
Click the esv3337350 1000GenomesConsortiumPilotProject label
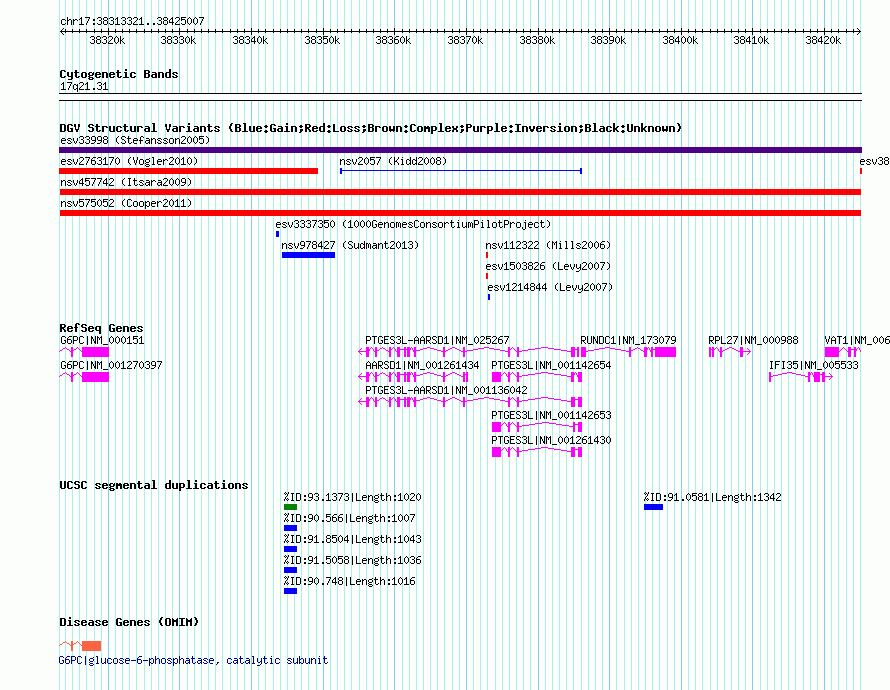tap(413, 224)
